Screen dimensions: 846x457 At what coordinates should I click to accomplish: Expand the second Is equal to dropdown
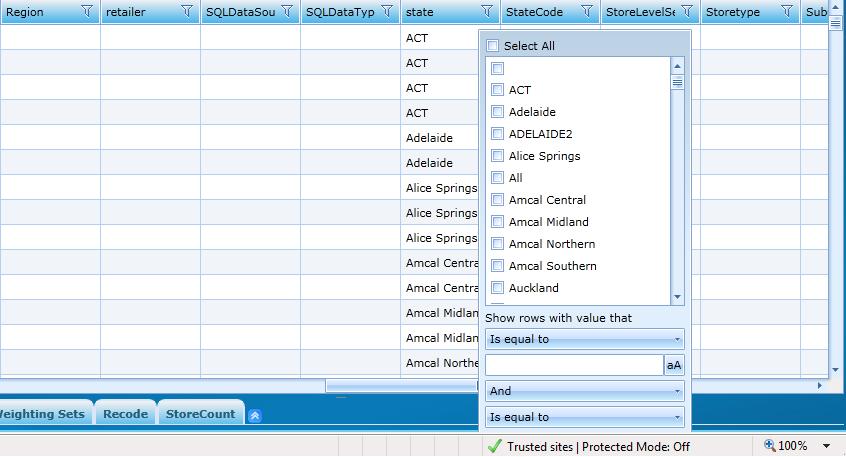[x=585, y=417]
